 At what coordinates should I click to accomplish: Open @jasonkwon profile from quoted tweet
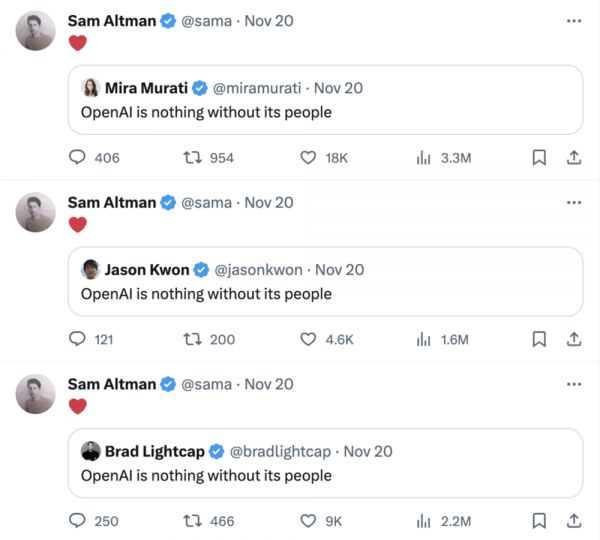point(260,269)
